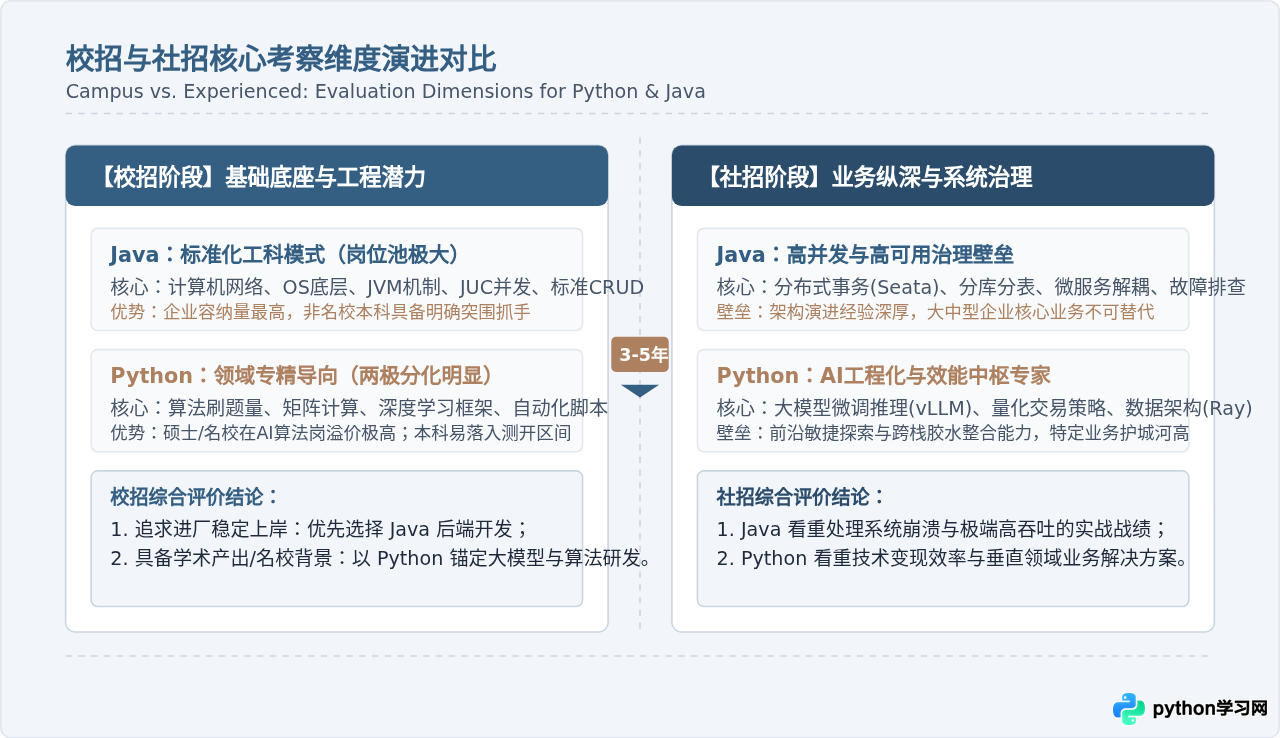Click the heading Python：领域专精导向（两极分化明显）
Screen dimensions: 1280x738
[303, 376]
